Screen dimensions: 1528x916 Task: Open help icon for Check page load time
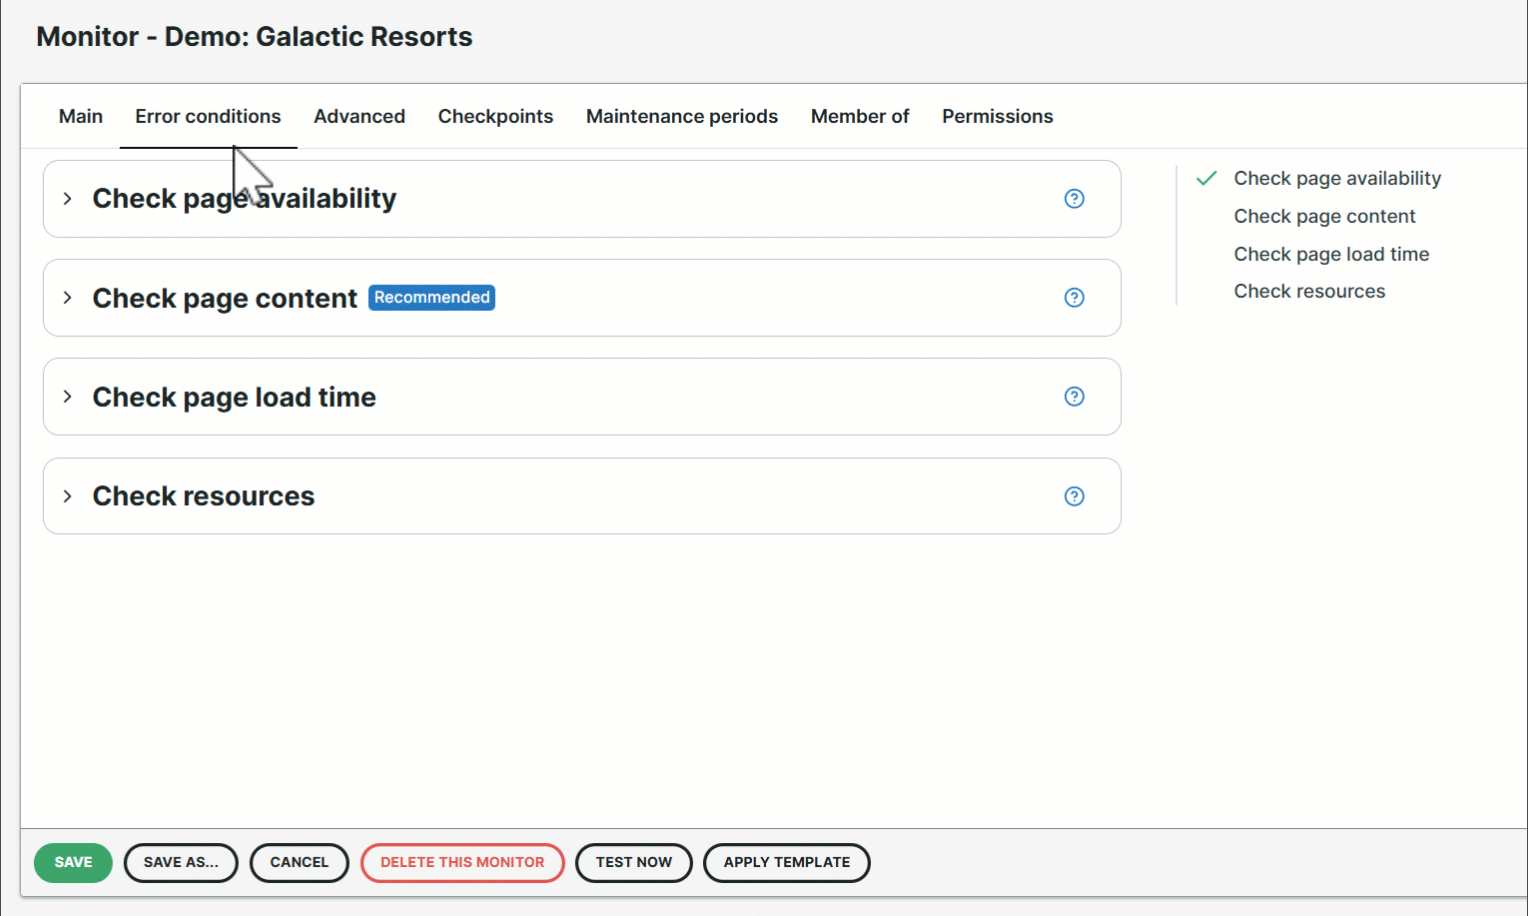point(1074,396)
